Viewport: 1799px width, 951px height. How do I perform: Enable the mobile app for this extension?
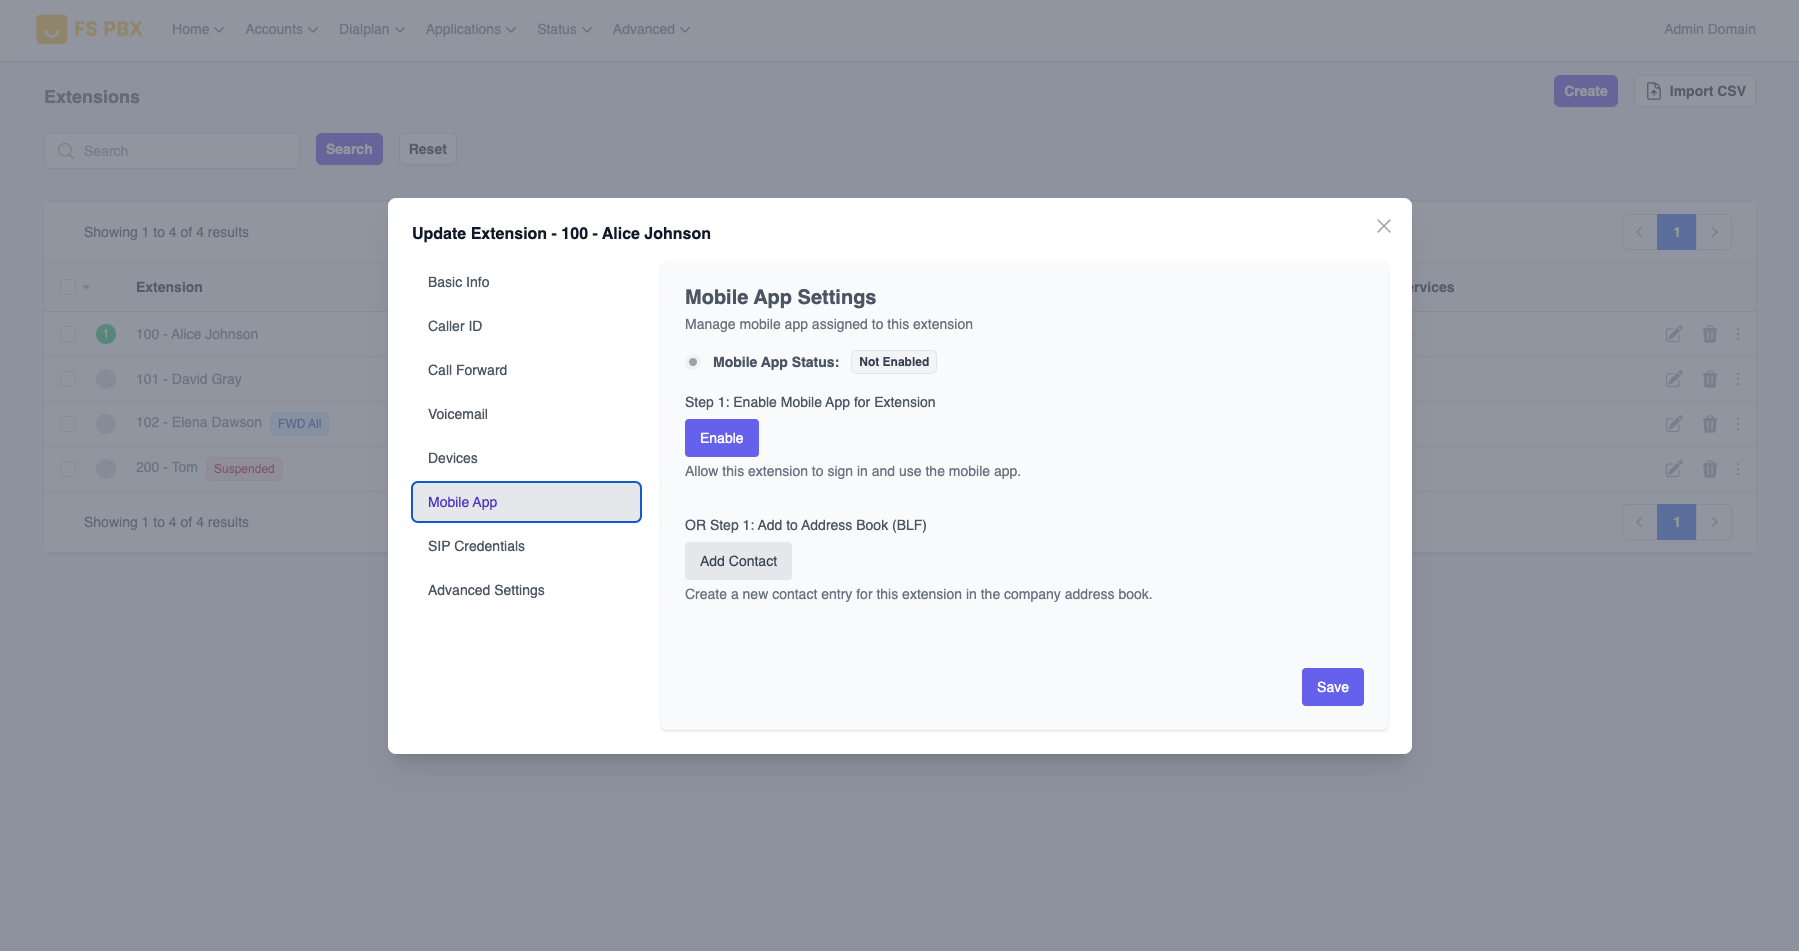(x=721, y=438)
